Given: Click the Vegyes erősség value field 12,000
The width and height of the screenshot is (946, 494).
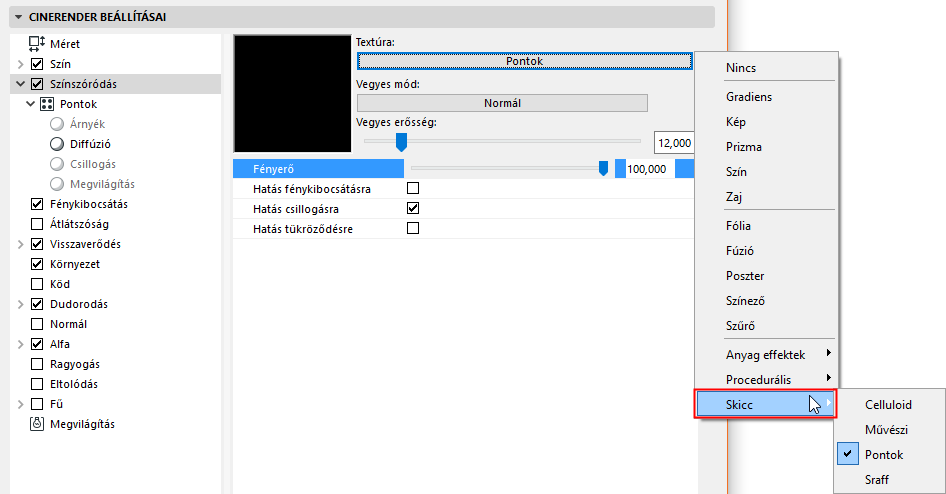Looking at the screenshot, I should point(674,143).
